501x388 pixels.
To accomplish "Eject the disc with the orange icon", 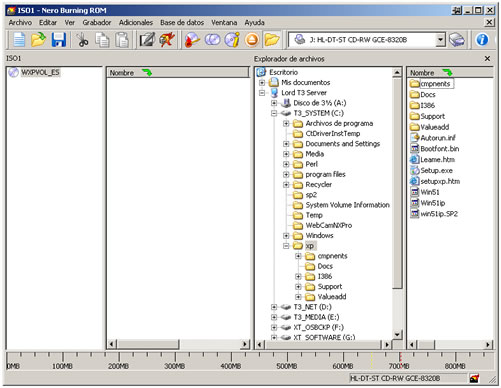I will [x=252, y=40].
